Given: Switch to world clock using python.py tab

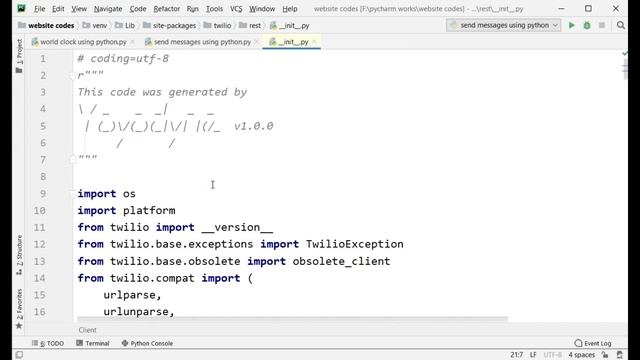Looking at the screenshot, I should [83, 42].
